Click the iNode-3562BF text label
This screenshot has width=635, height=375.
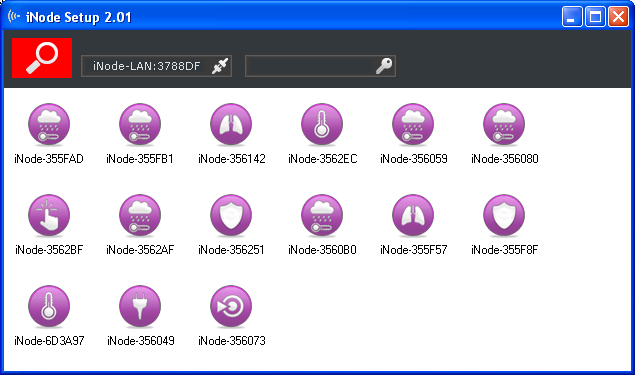[x=49, y=250]
